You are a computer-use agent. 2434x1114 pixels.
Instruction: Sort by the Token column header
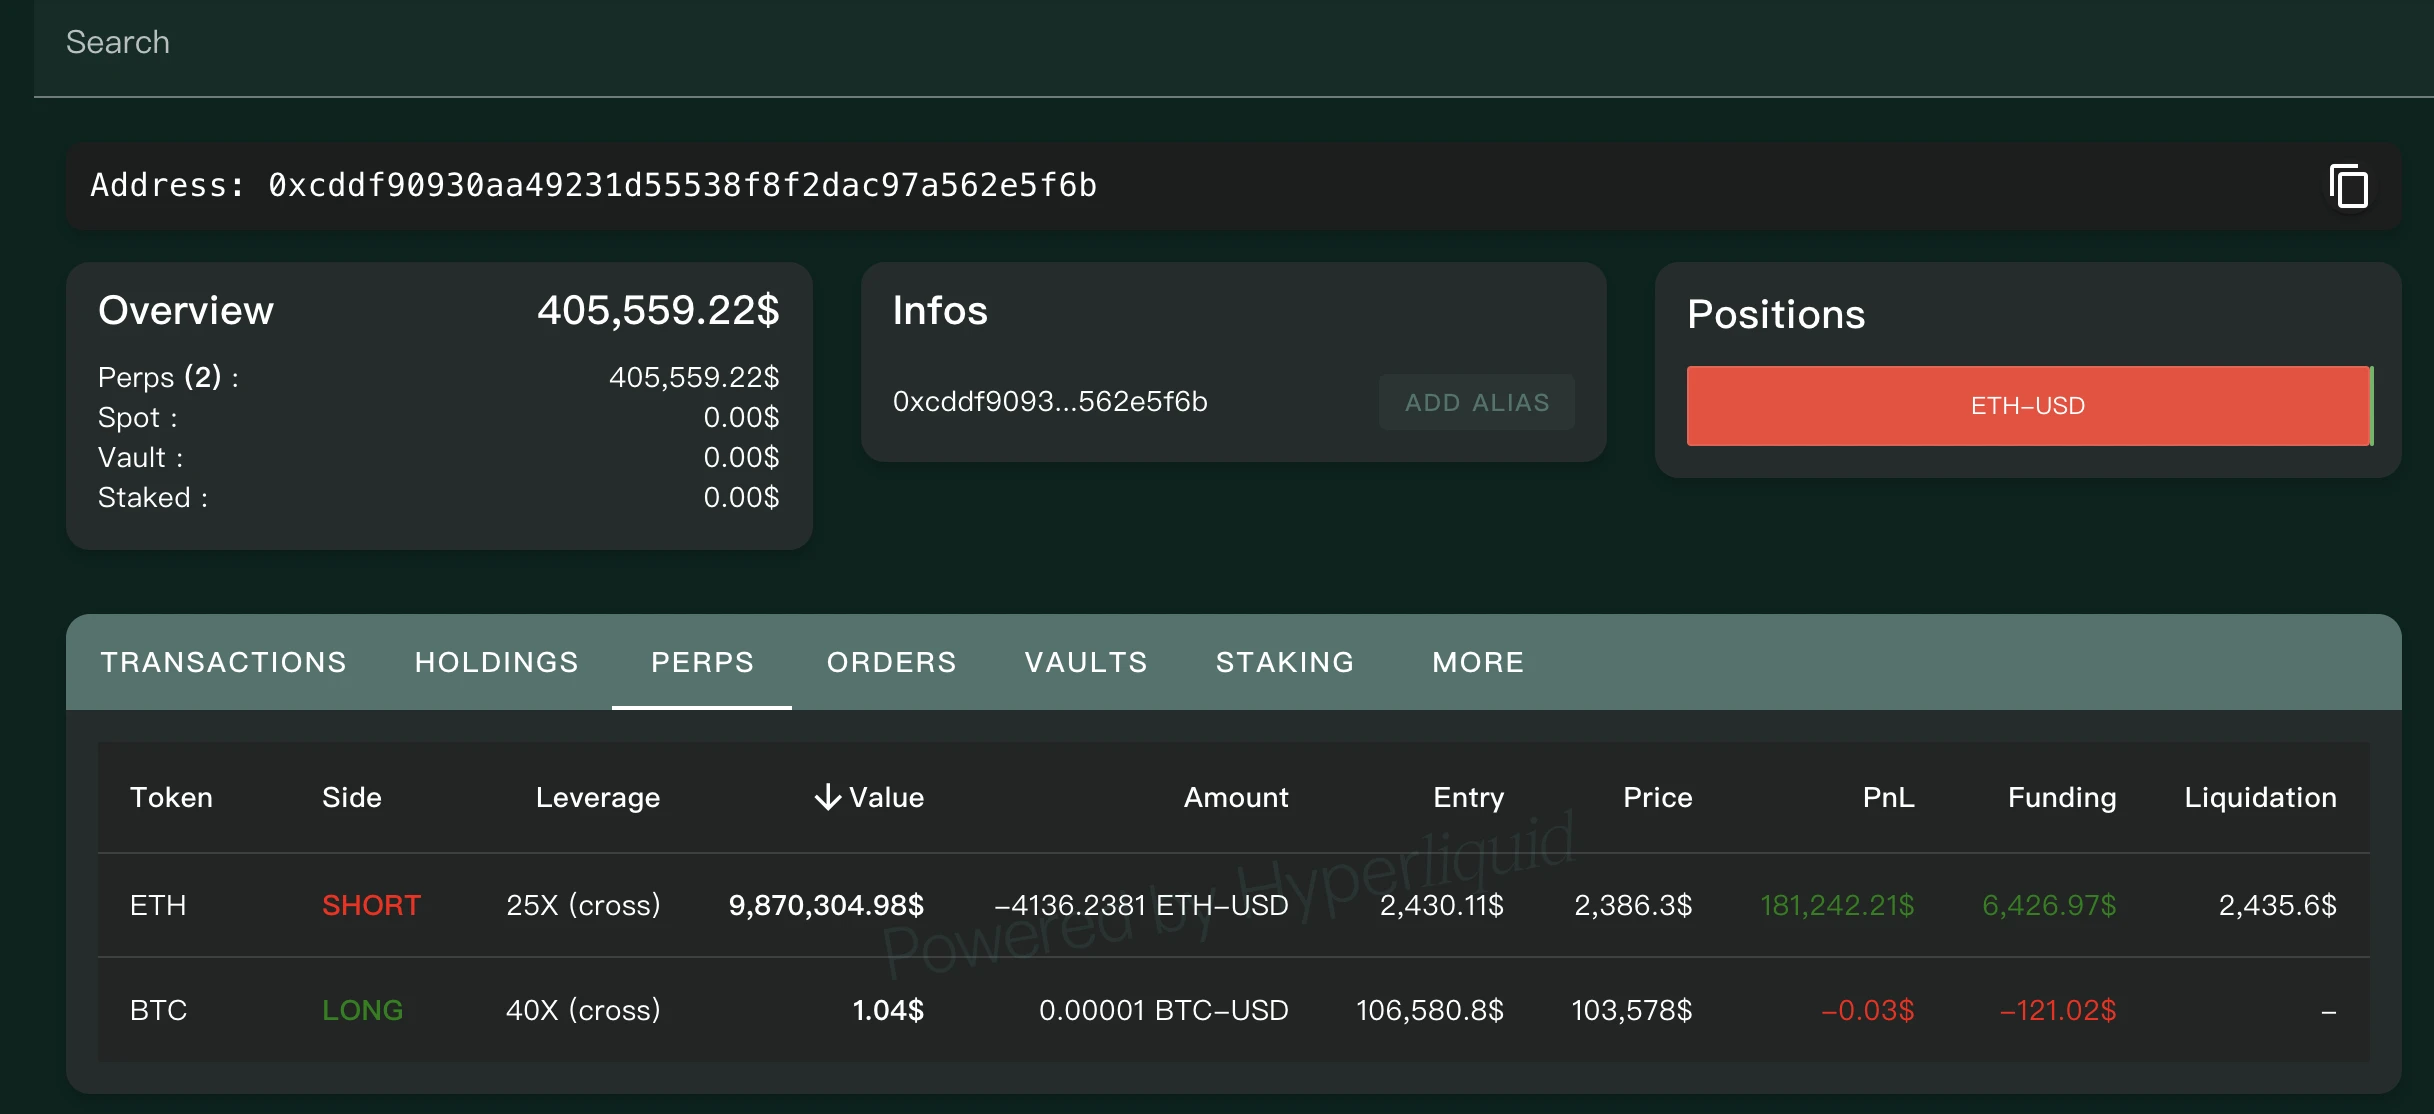click(x=171, y=797)
